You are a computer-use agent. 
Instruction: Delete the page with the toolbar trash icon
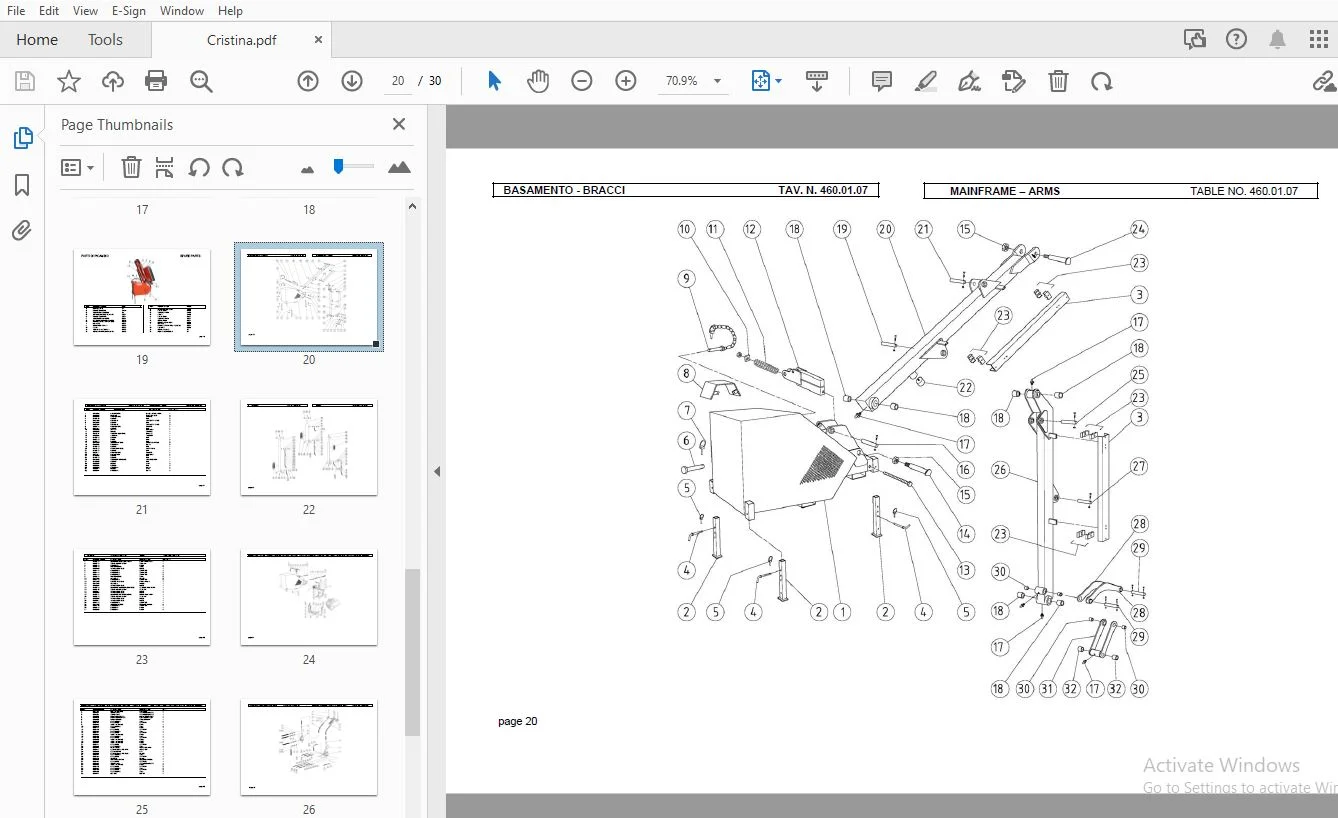pyautogui.click(x=1058, y=81)
